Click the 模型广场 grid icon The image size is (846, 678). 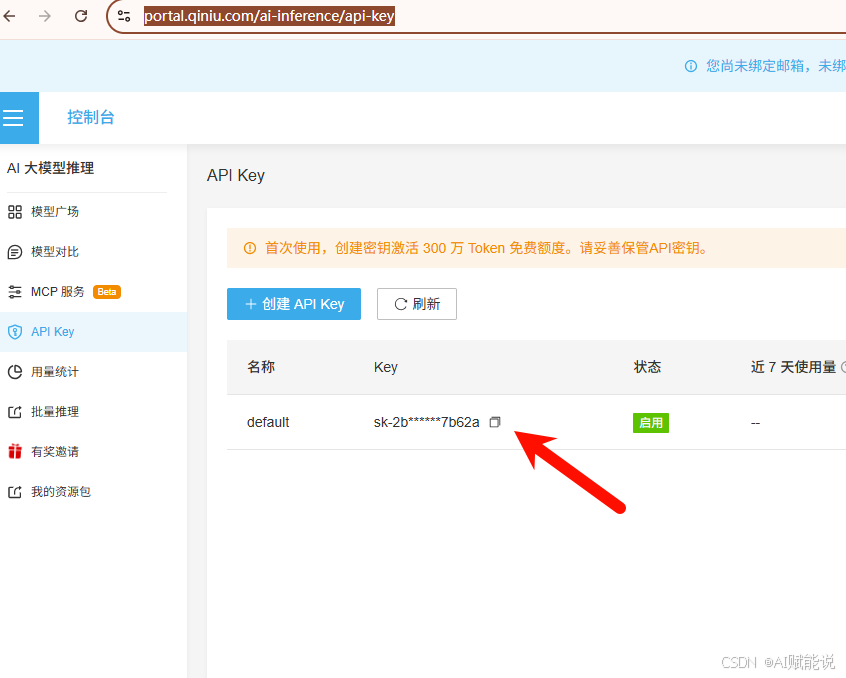tap(15, 211)
